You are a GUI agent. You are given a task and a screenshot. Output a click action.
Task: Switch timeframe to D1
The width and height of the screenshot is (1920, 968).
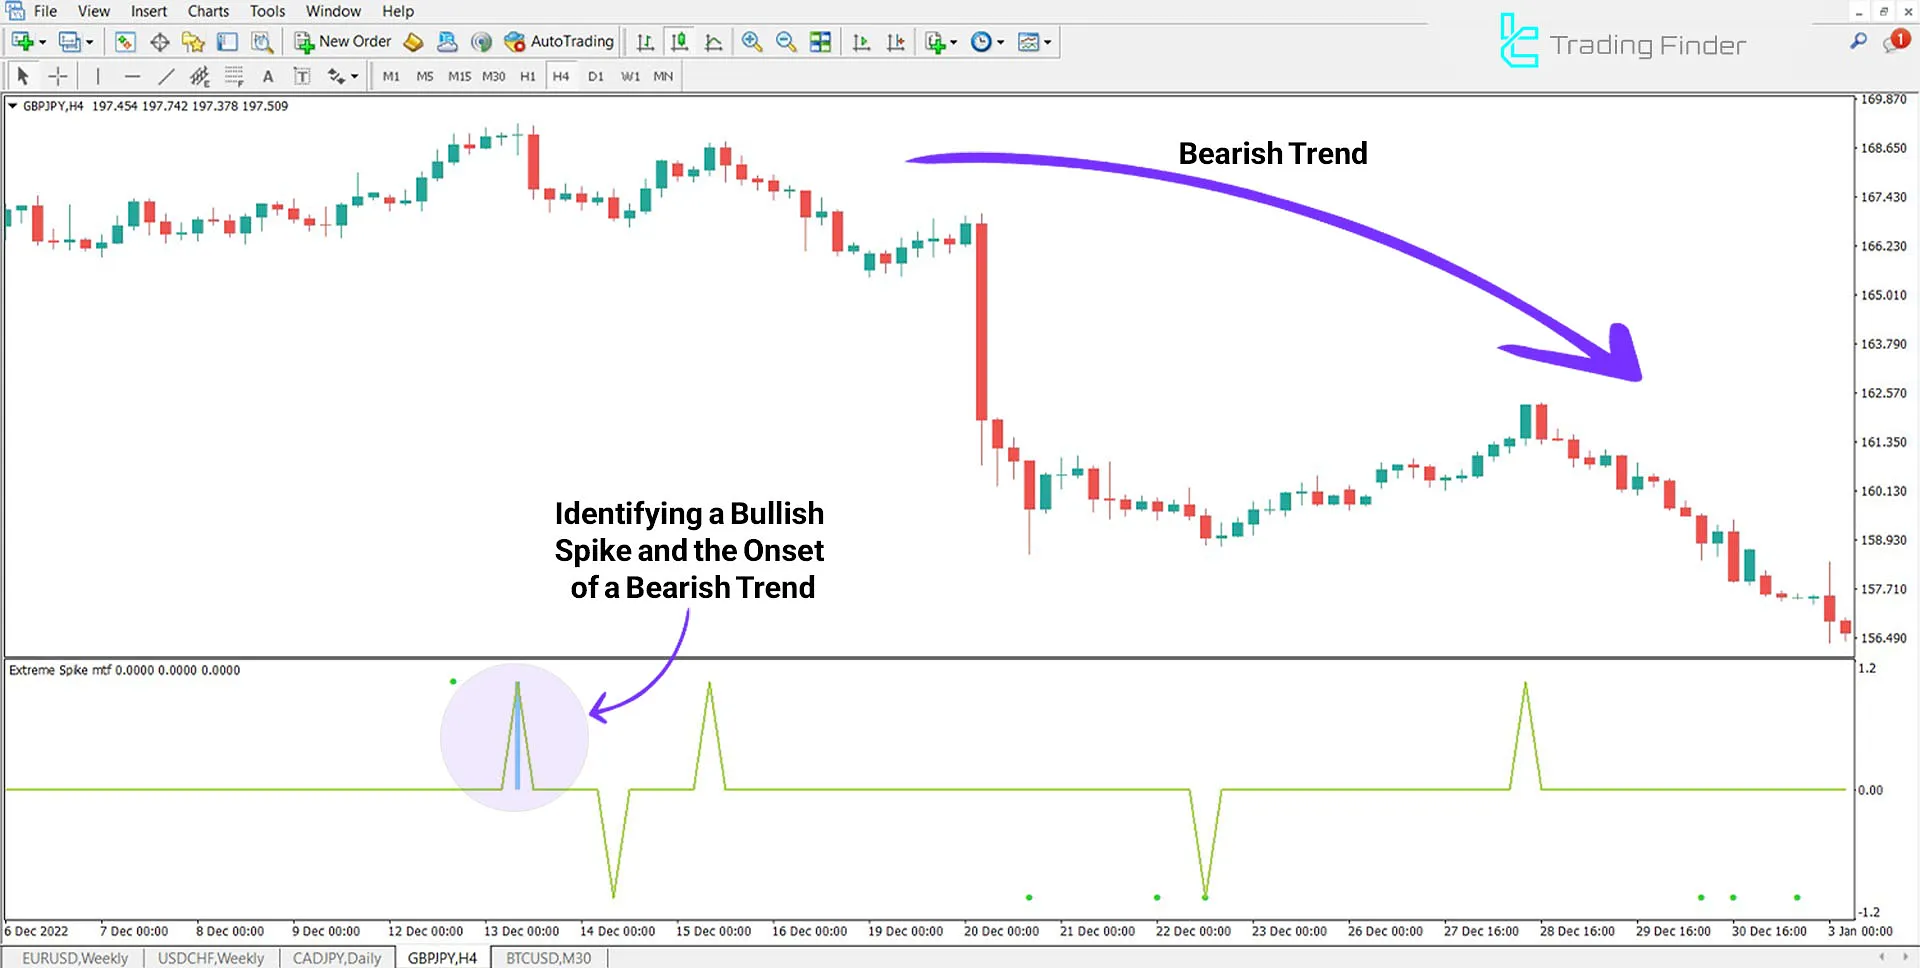tap(596, 75)
